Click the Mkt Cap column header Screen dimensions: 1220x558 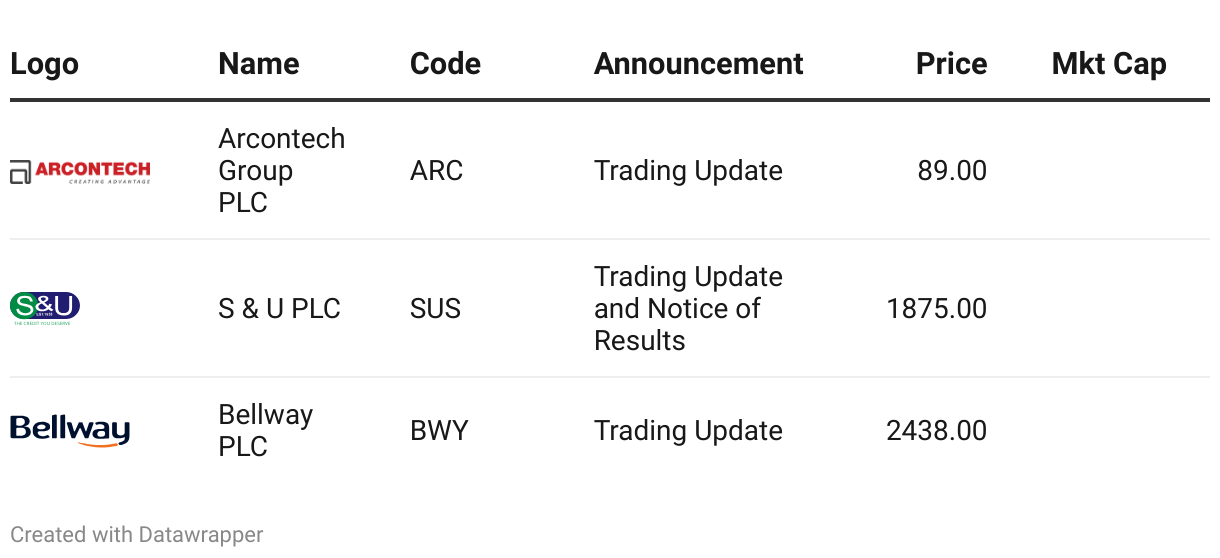(x=1109, y=64)
